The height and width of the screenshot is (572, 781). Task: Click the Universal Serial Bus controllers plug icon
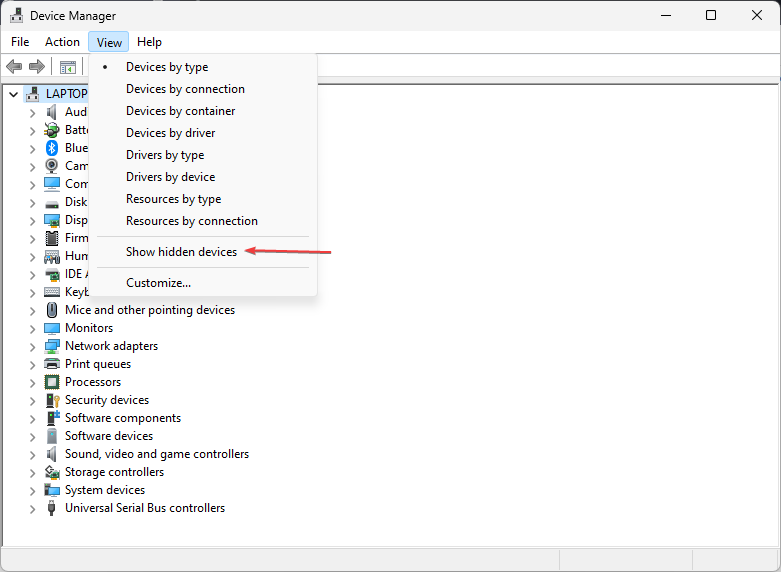tap(51, 508)
